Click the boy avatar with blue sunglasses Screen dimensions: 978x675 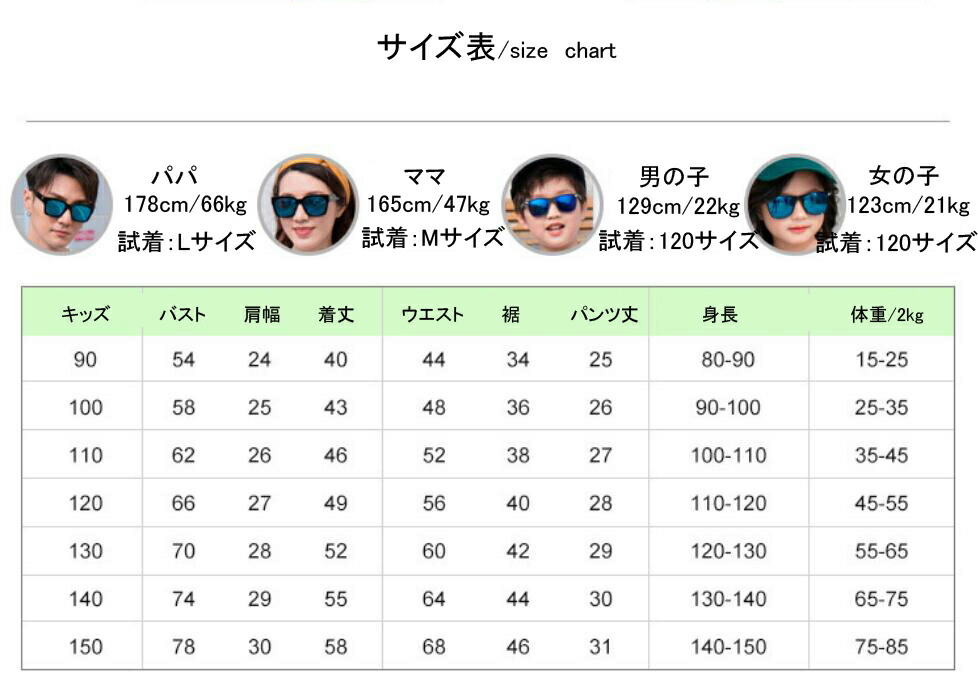point(552,204)
